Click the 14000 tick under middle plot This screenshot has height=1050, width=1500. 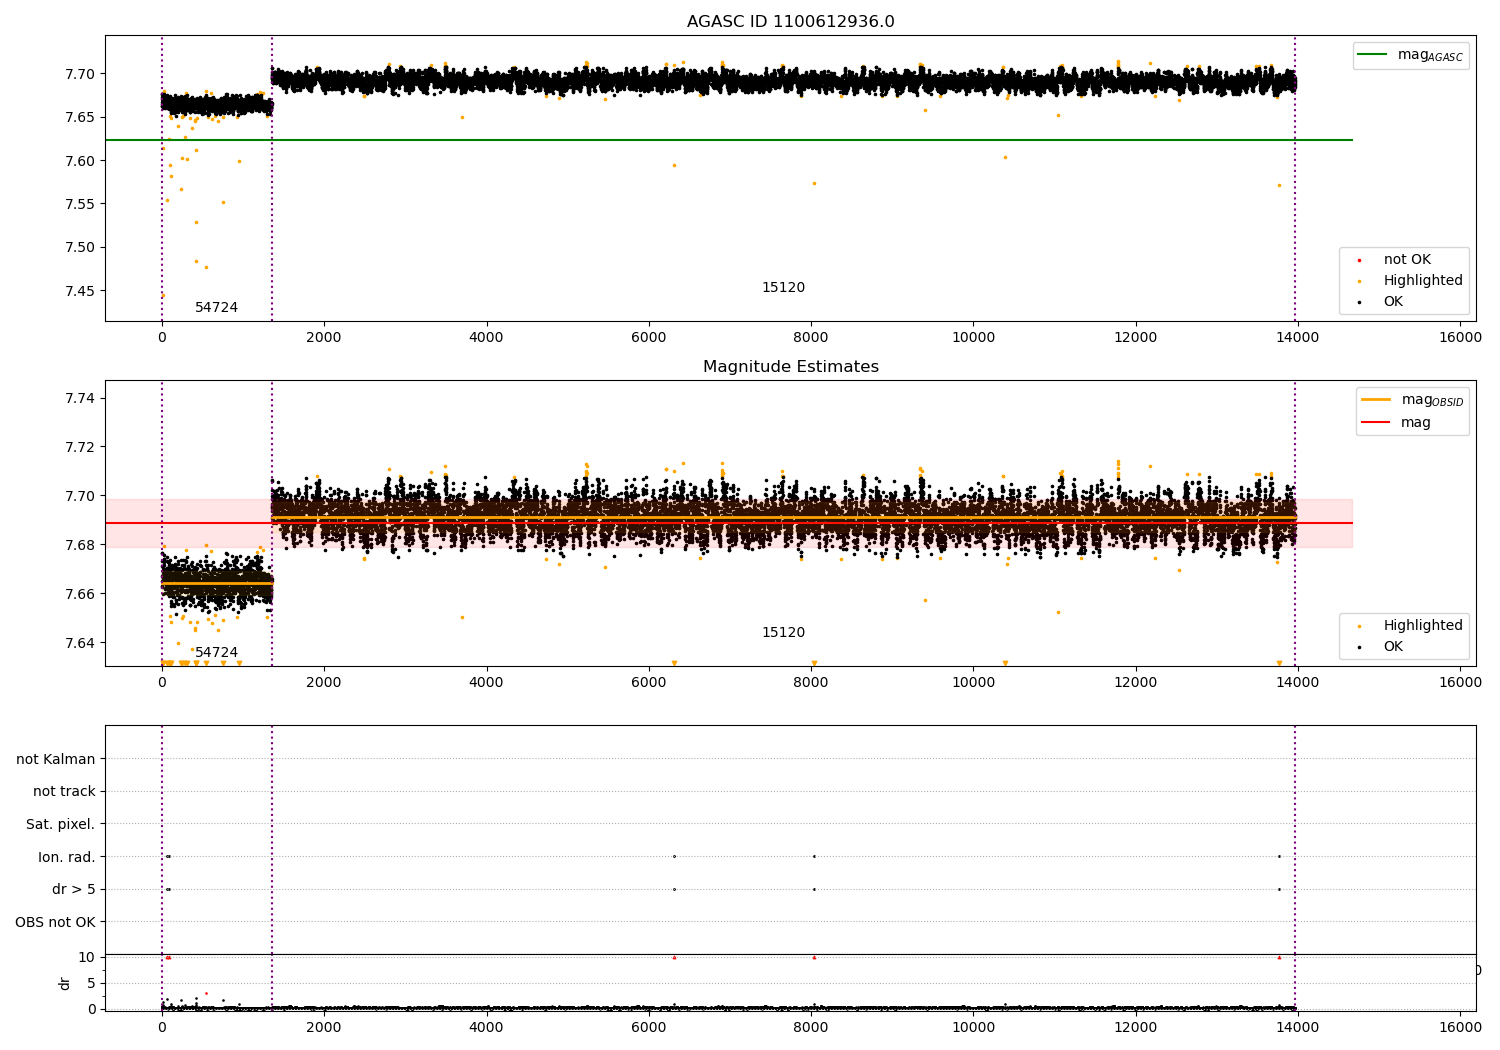click(x=1298, y=683)
